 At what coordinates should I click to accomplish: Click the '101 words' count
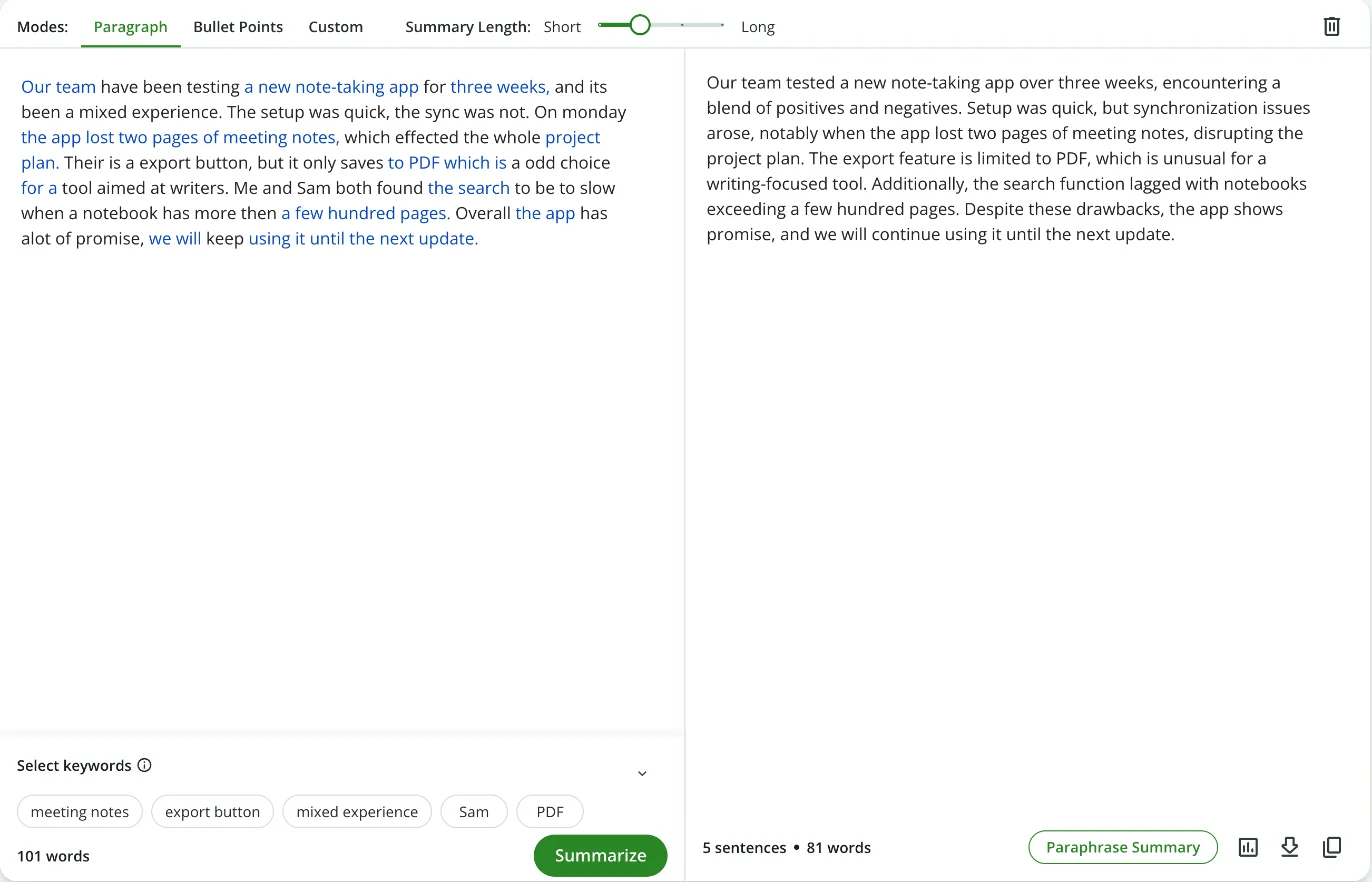(x=53, y=856)
